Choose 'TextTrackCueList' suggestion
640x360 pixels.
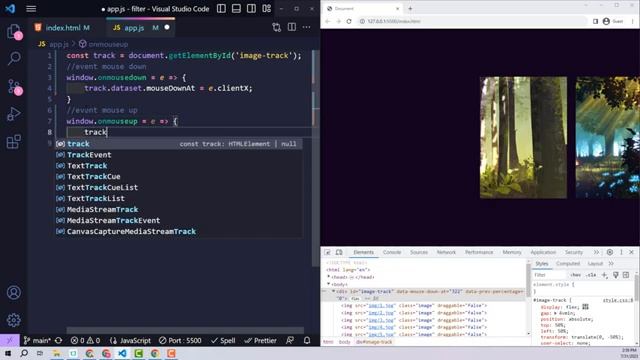tap(179, 187)
